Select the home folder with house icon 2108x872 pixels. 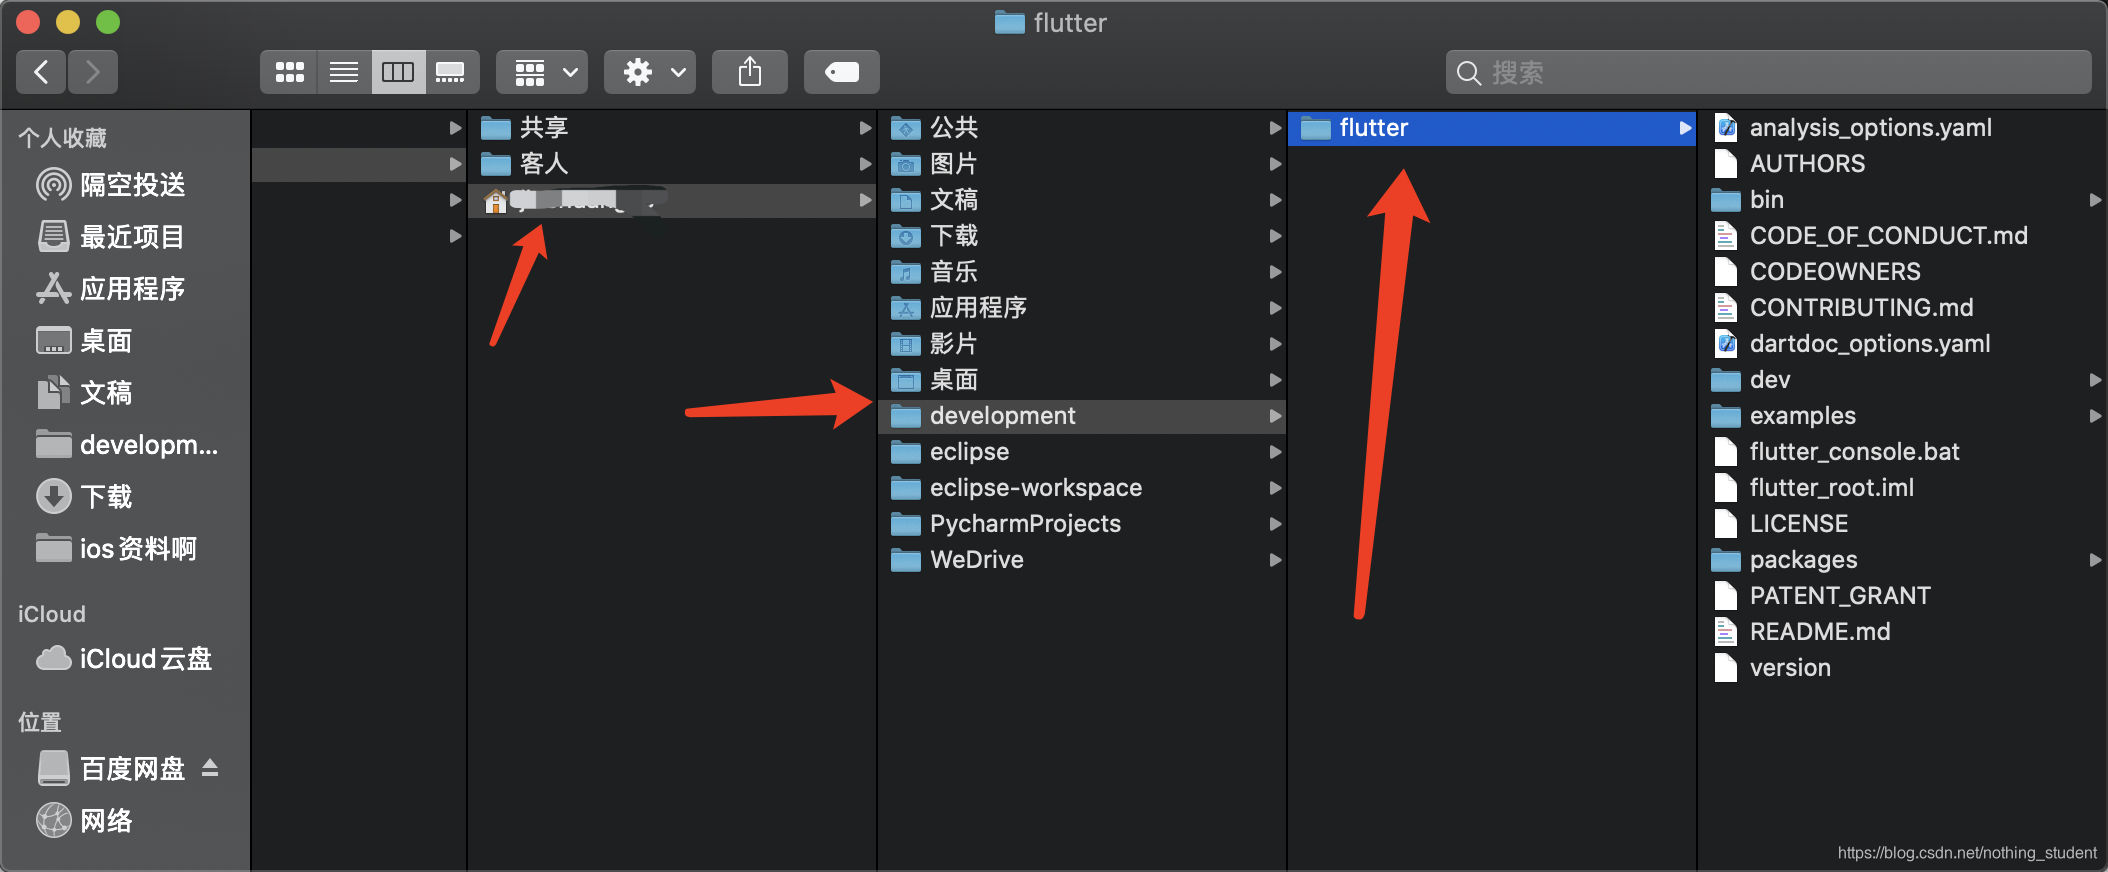(x=672, y=200)
